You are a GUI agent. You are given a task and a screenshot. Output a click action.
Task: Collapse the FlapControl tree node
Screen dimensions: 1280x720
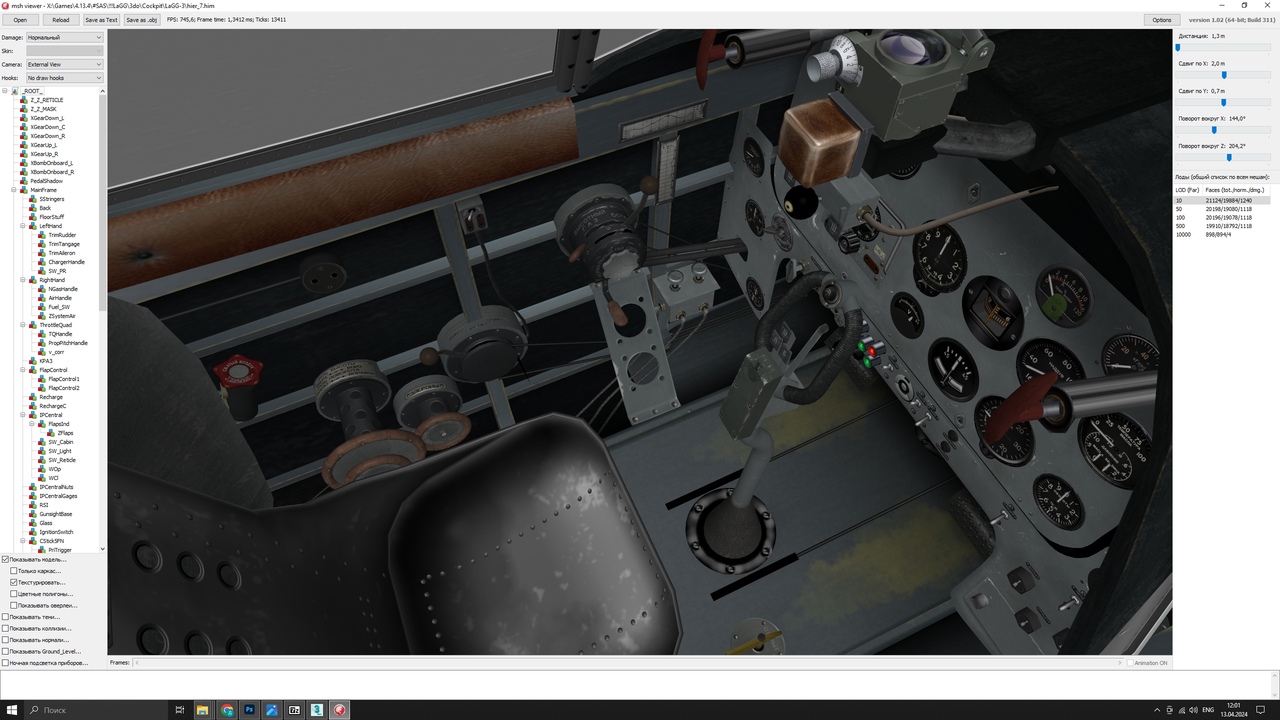tap(23, 370)
